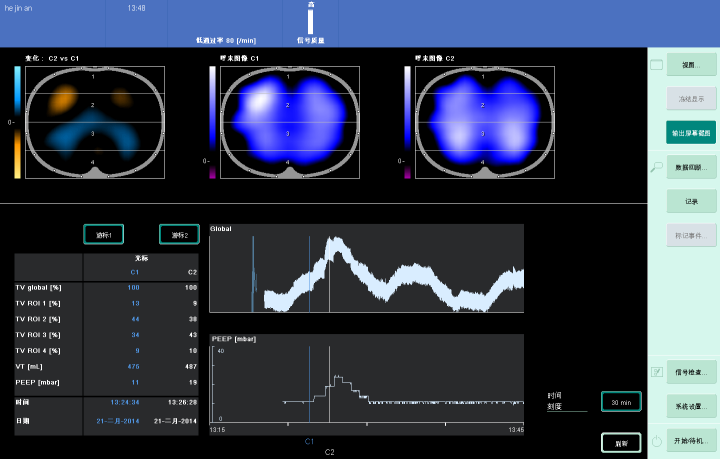
Task: Click the 'TV ROI 4 [%]' row label
Action: pos(38,351)
